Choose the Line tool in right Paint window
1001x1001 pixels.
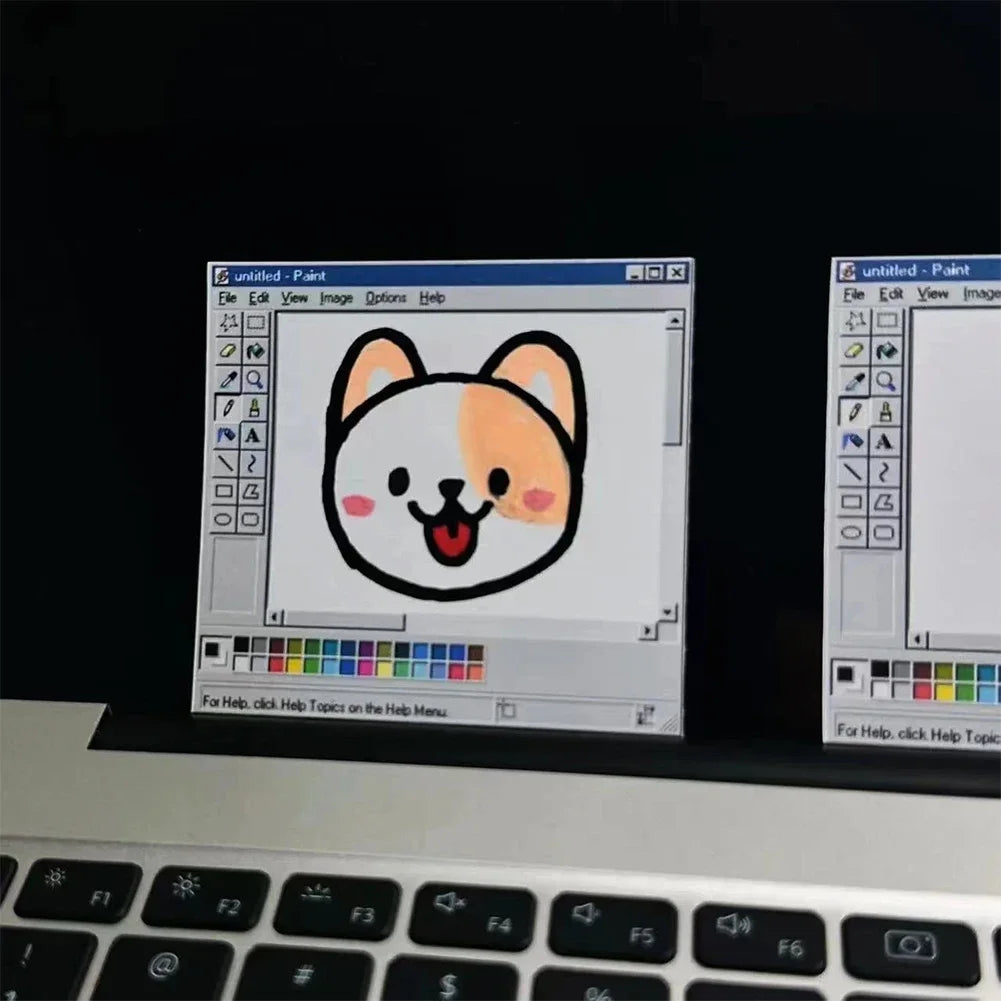(x=852, y=472)
